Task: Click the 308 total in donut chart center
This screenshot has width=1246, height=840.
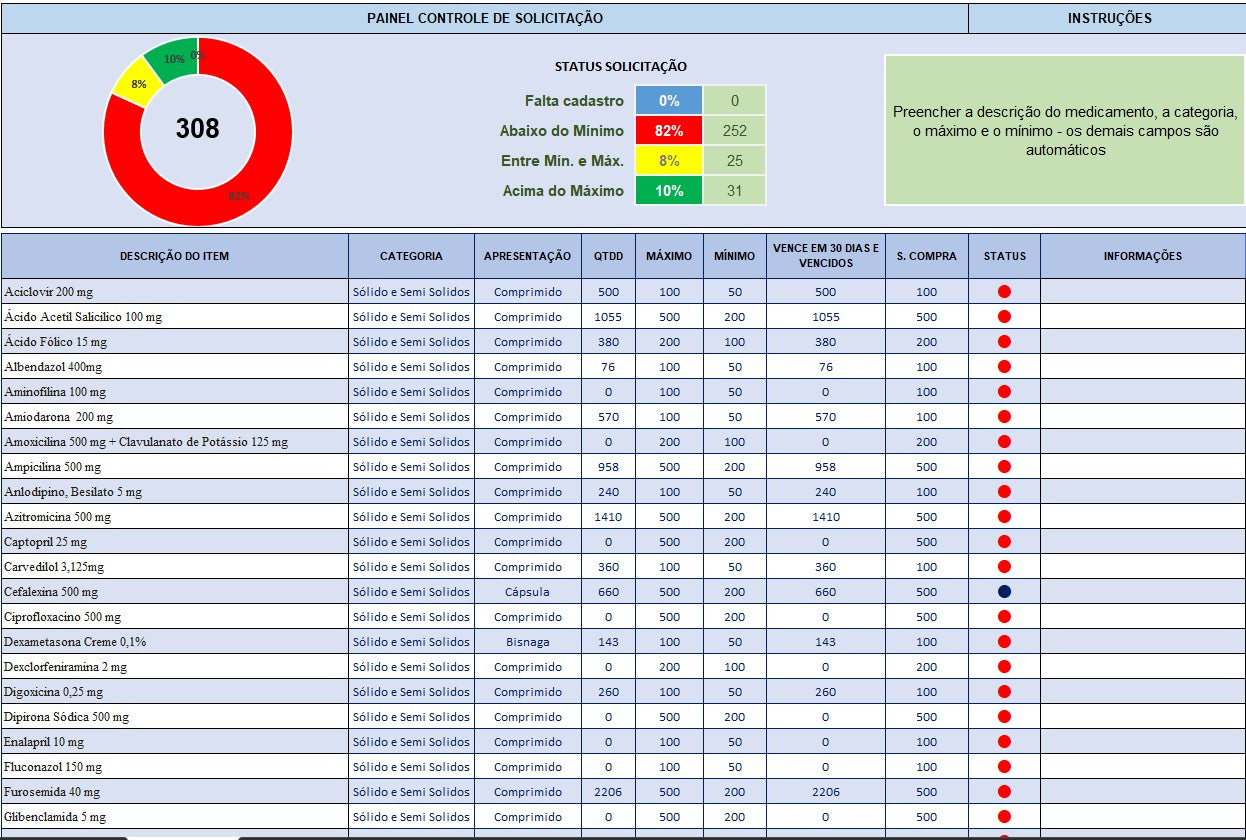Action: pos(198,129)
